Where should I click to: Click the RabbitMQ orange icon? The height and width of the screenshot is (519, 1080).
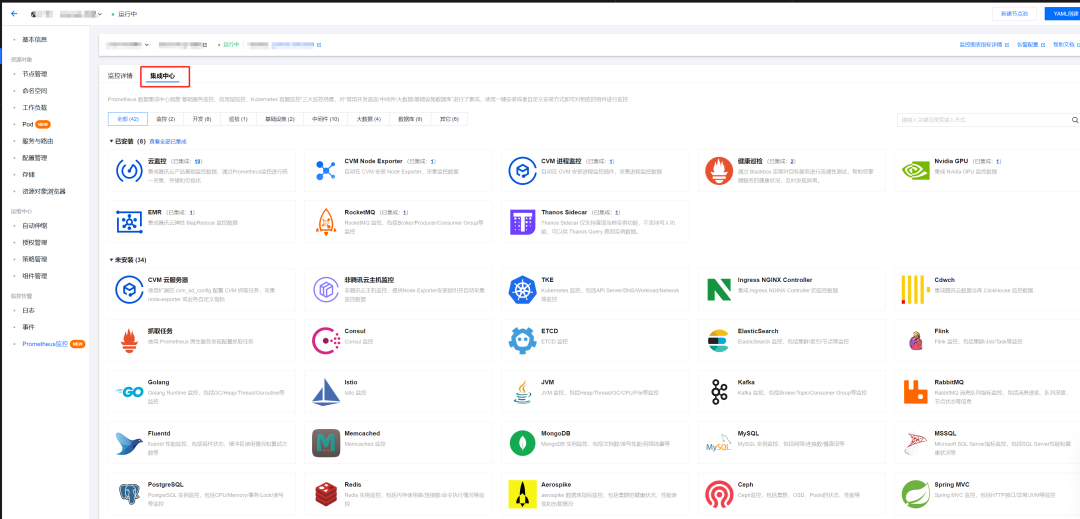click(x=915, y=392)
